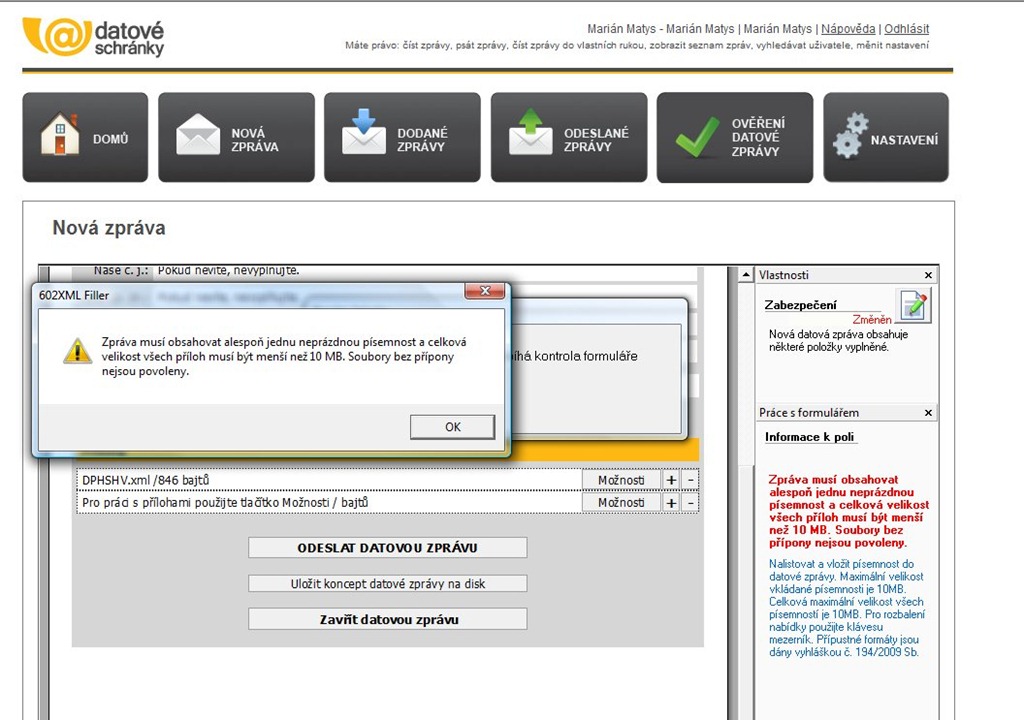
Task: Click the 'Nová zpráva' page heading
Action: pos(108,228)
